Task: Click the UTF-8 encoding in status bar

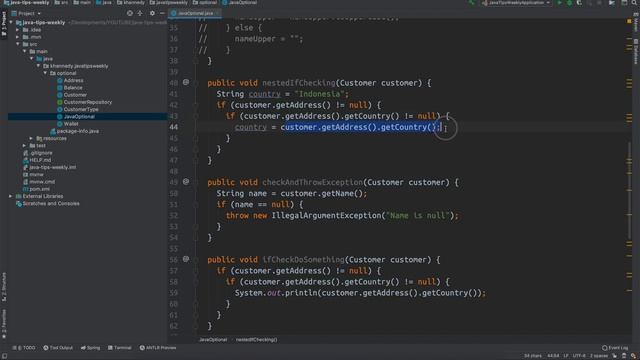Action: tap(579, 356)
